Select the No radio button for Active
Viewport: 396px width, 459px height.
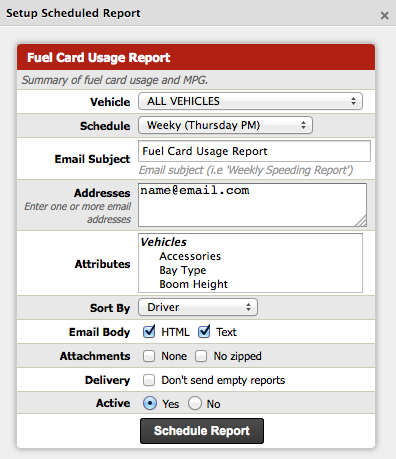[195, 403]
